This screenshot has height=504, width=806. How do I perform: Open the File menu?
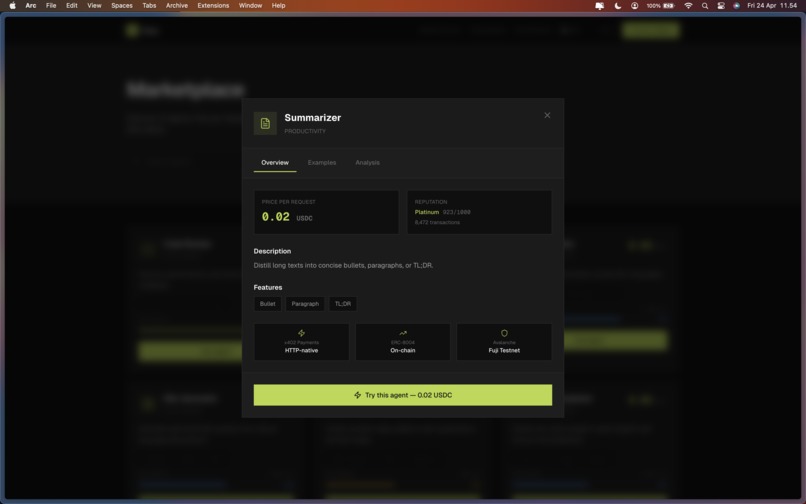(51, 6)
